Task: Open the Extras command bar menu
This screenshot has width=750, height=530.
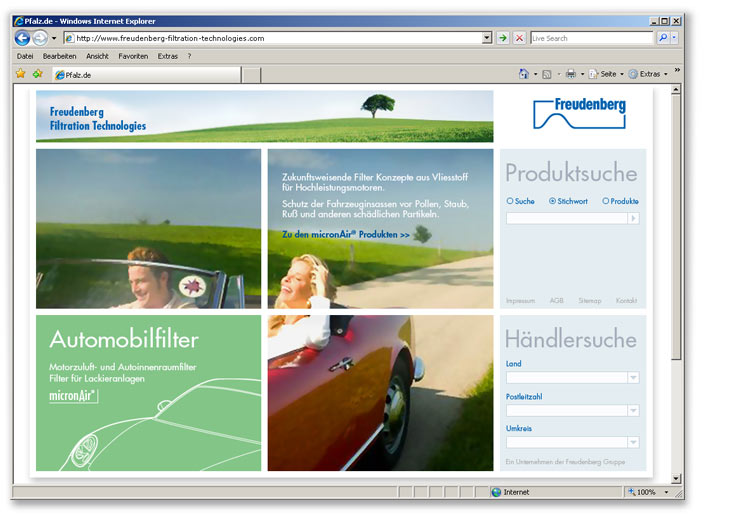Action: [648, 74]
